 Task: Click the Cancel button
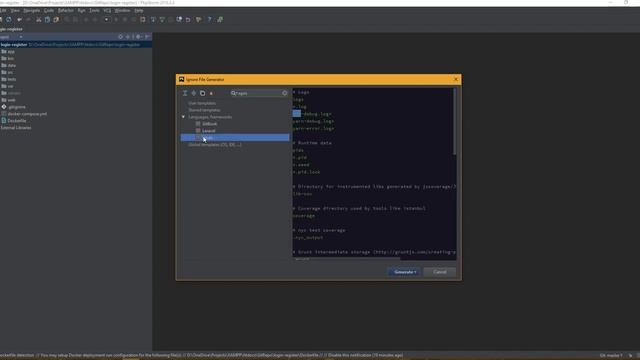(440, 272)
